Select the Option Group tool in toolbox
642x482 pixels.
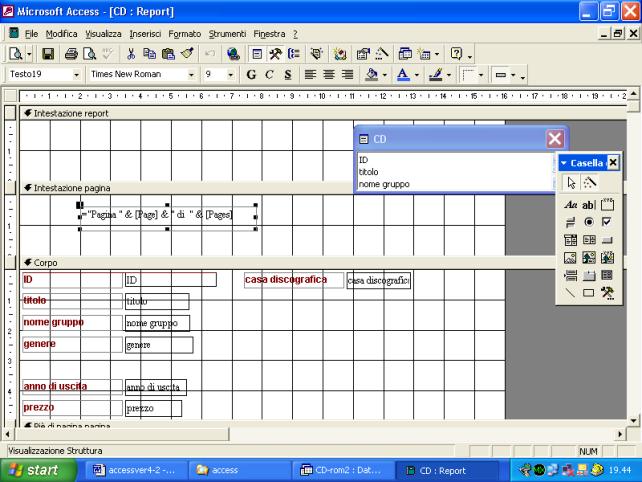(607, 204)
